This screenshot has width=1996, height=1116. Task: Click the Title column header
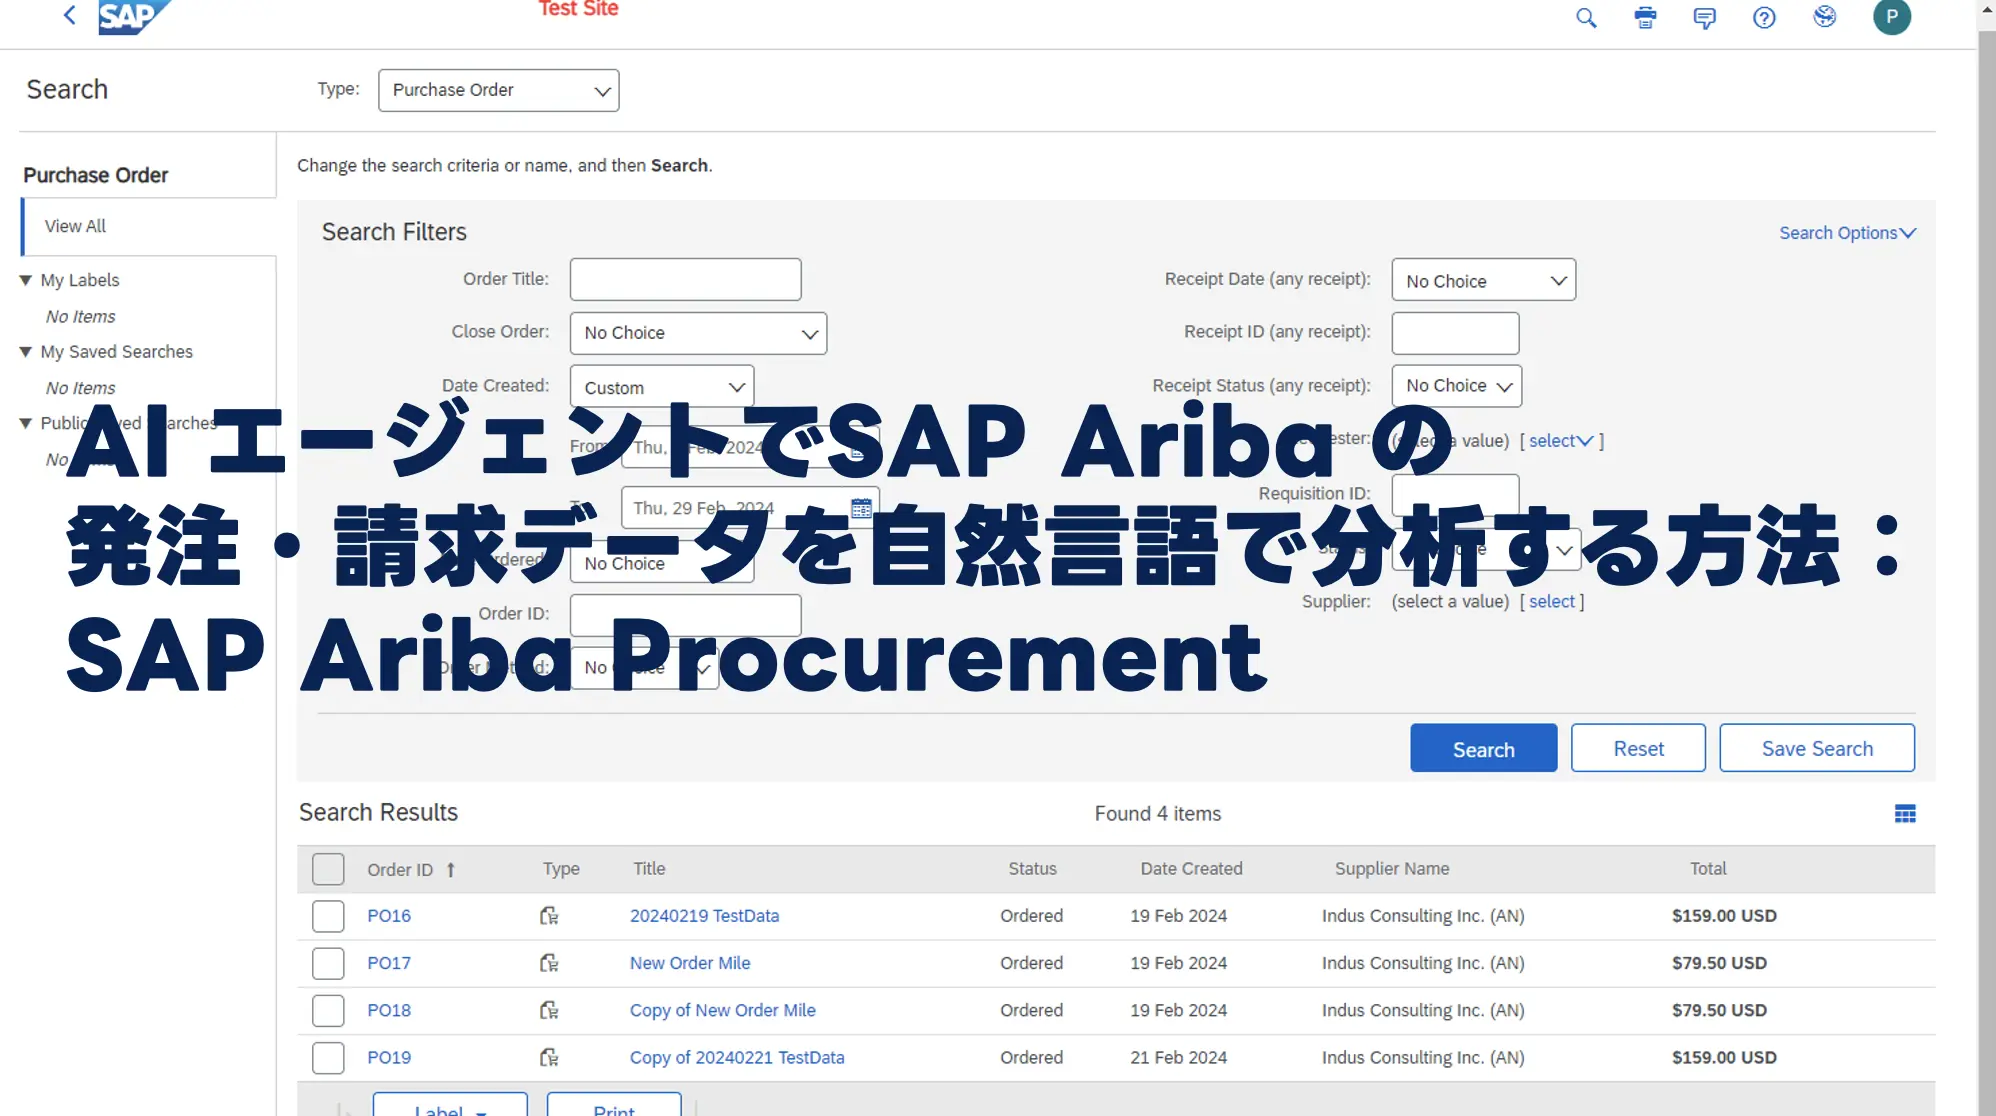[649, 869]
